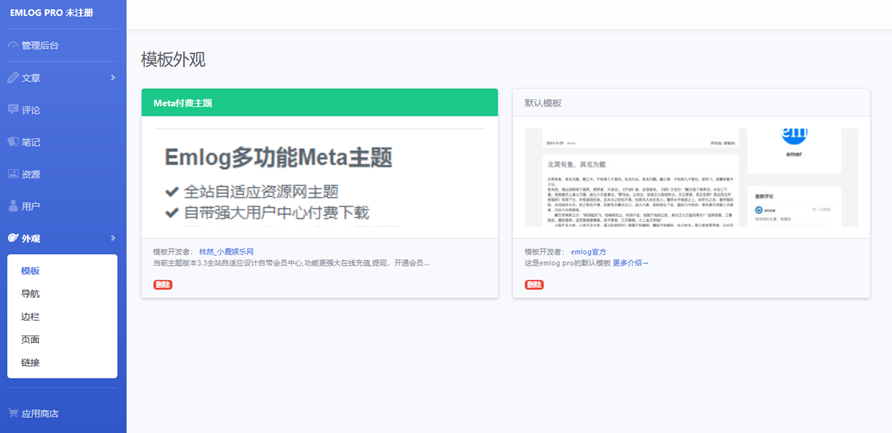This screenshot has height=433, width=892.
Task: Click the image icon beside 资源
Action: 13,174
